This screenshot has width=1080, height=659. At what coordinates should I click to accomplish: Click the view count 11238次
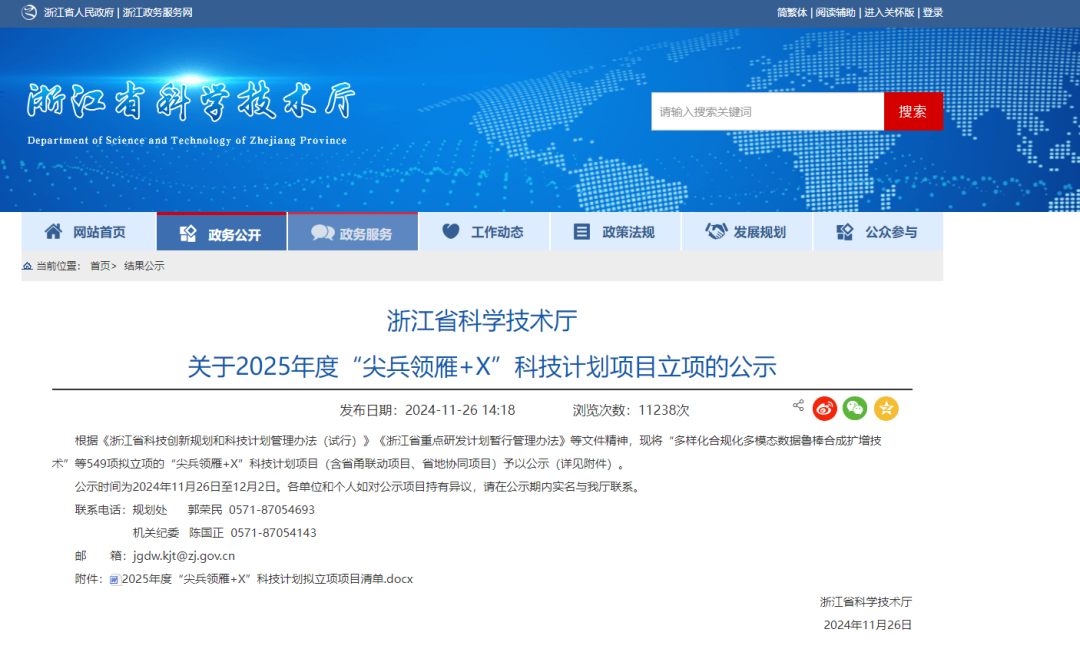pos(664,410)
